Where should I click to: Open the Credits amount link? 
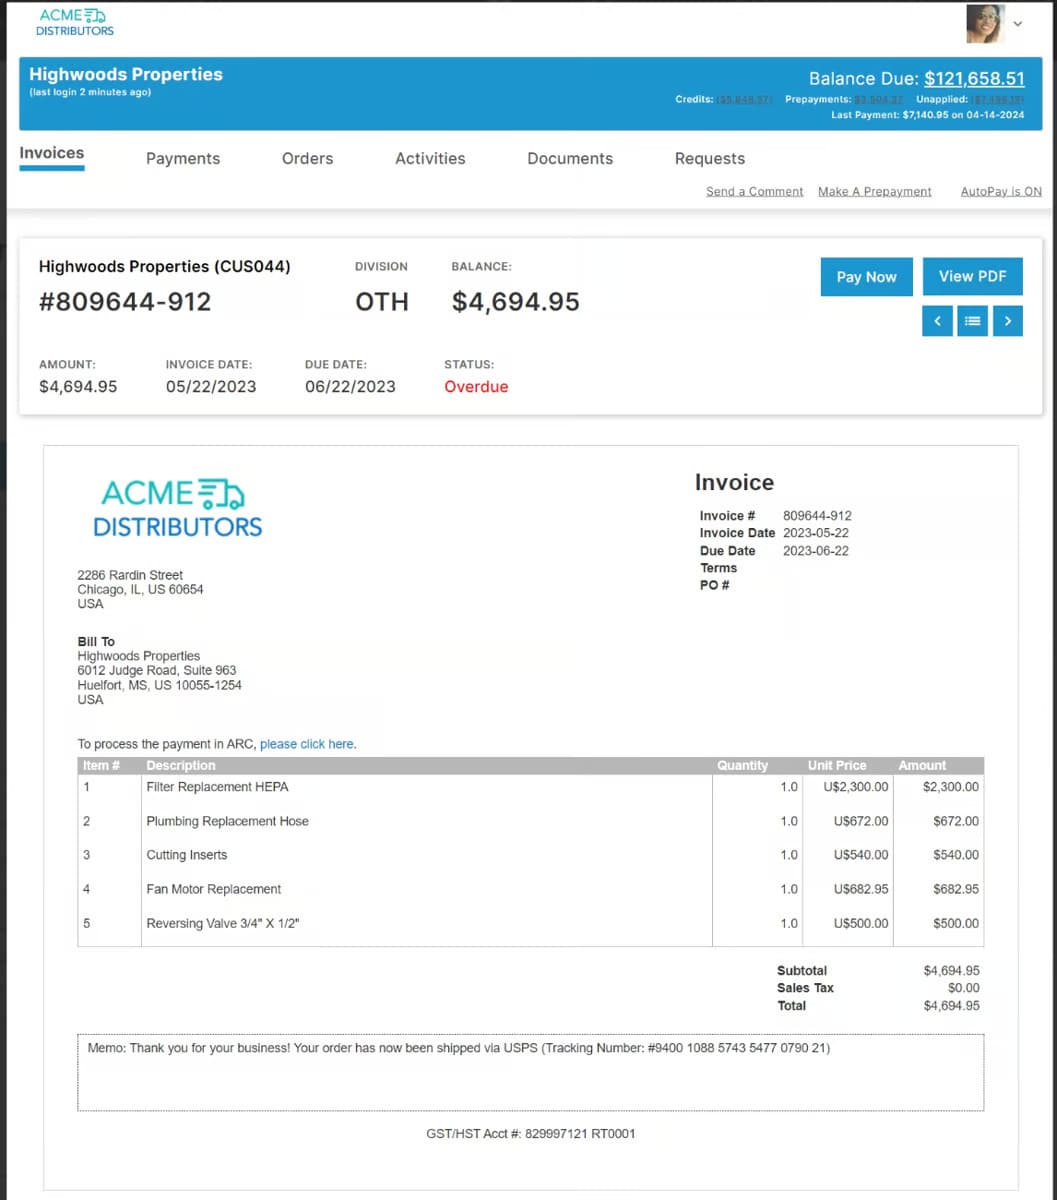pos(745,100)
